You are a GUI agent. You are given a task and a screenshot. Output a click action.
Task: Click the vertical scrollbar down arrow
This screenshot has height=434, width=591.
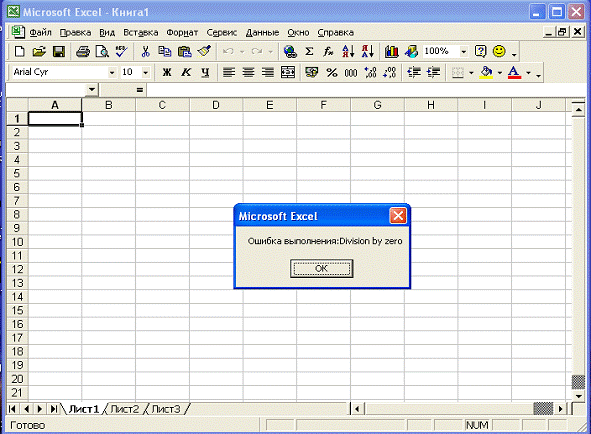point(579,396)
